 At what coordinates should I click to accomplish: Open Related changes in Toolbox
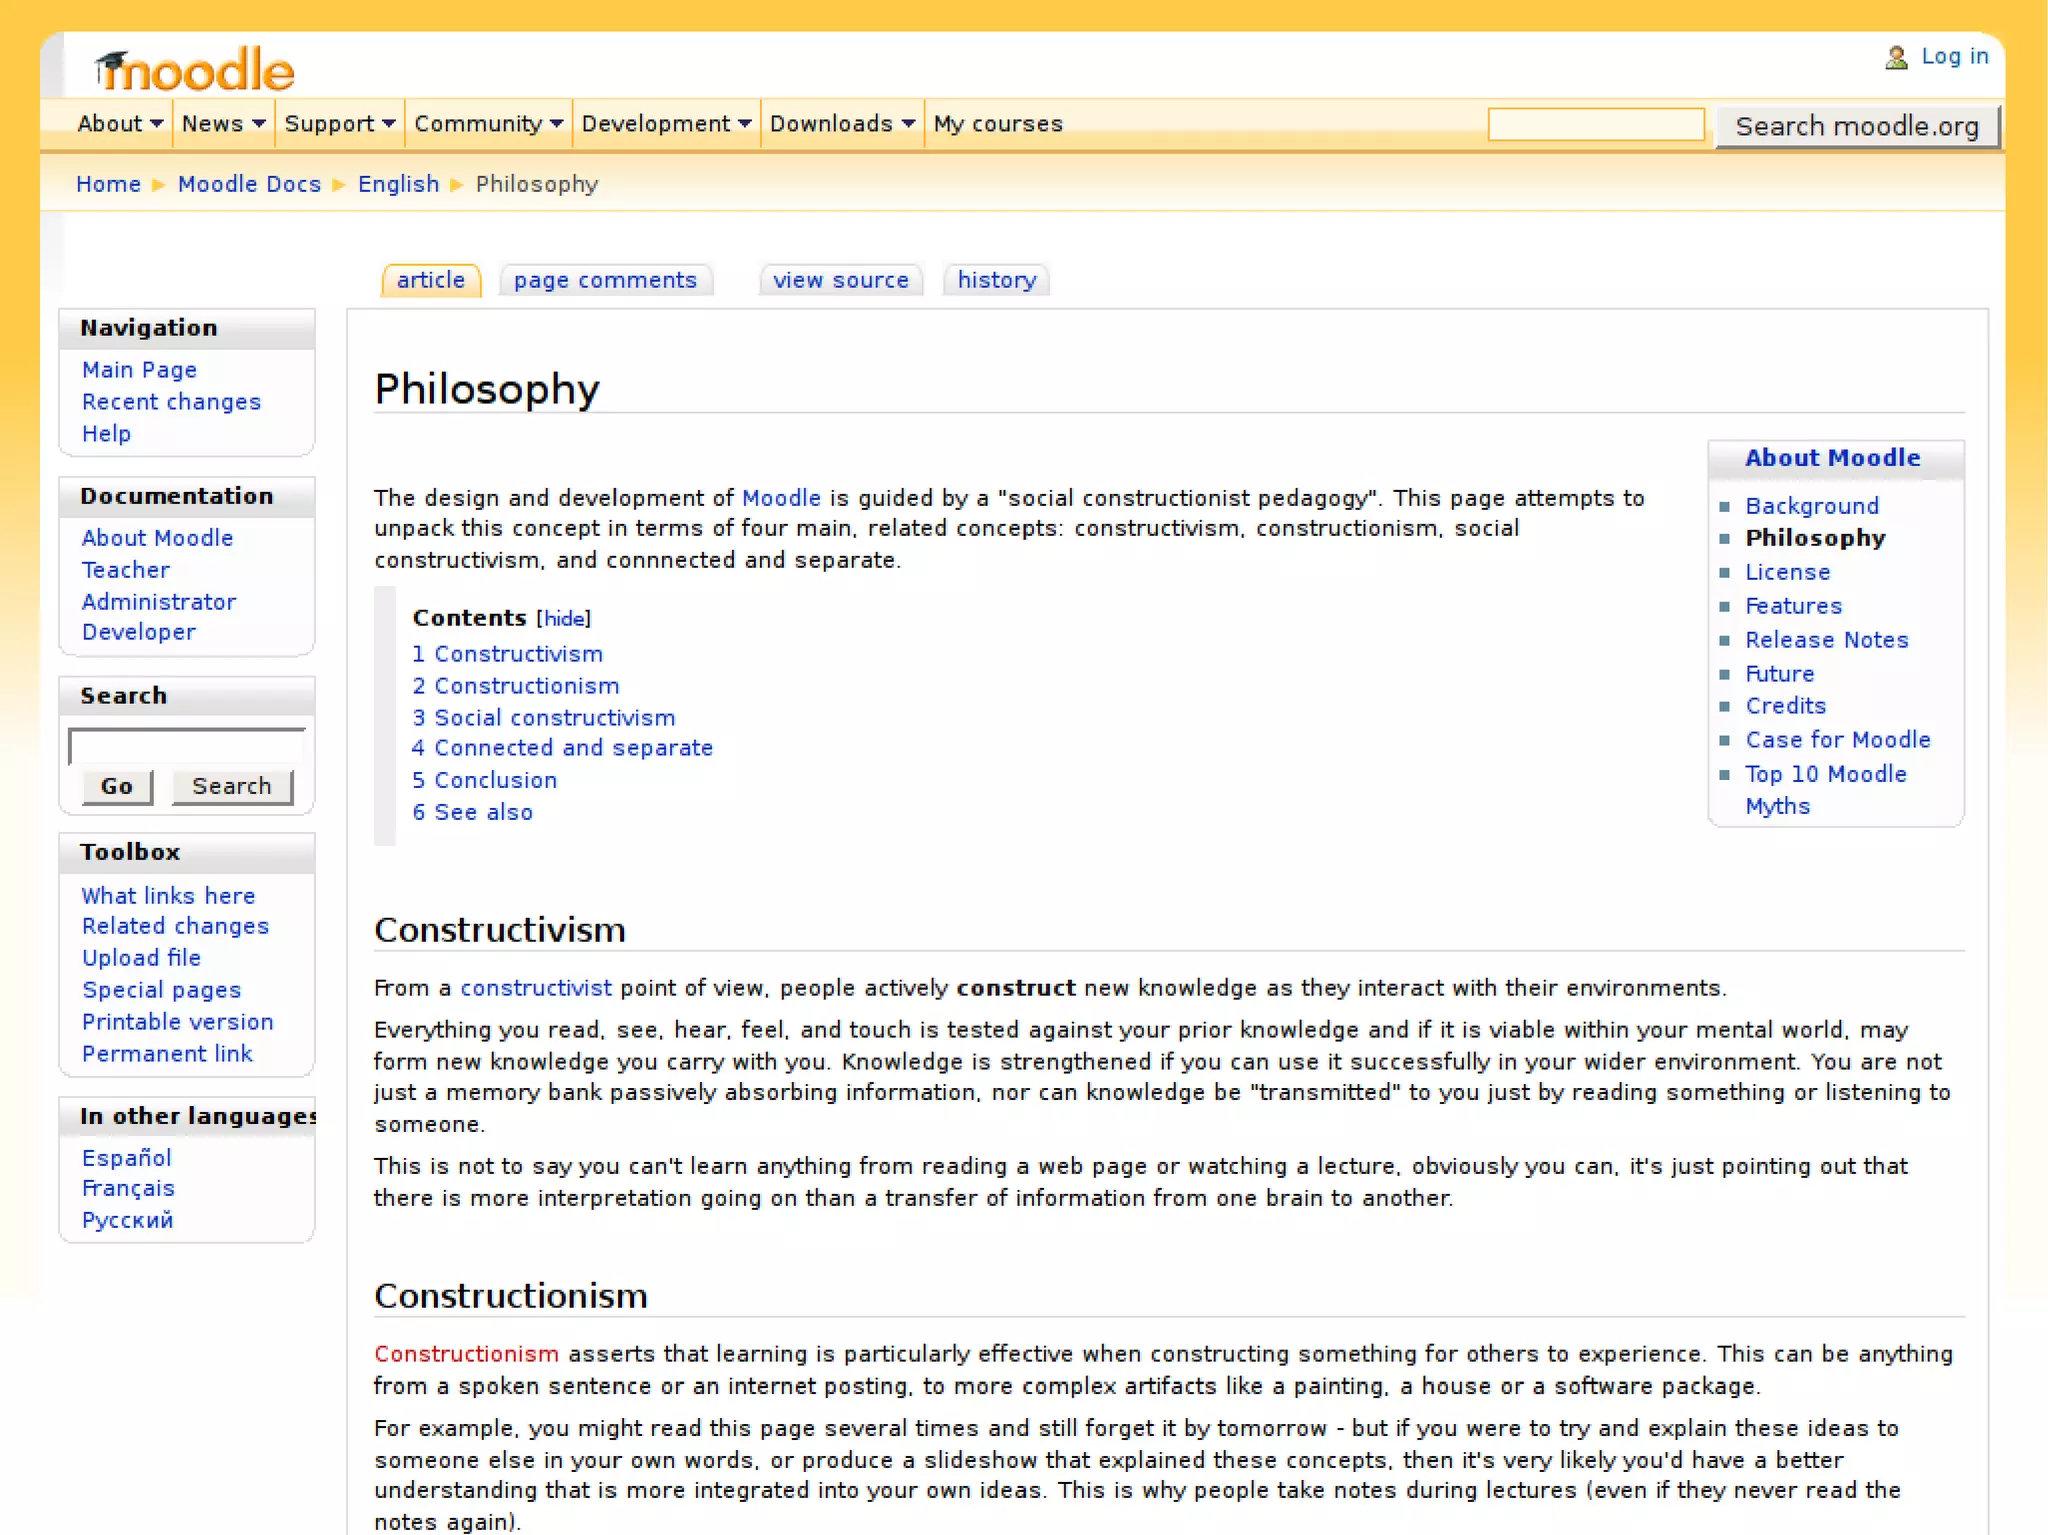175,926
